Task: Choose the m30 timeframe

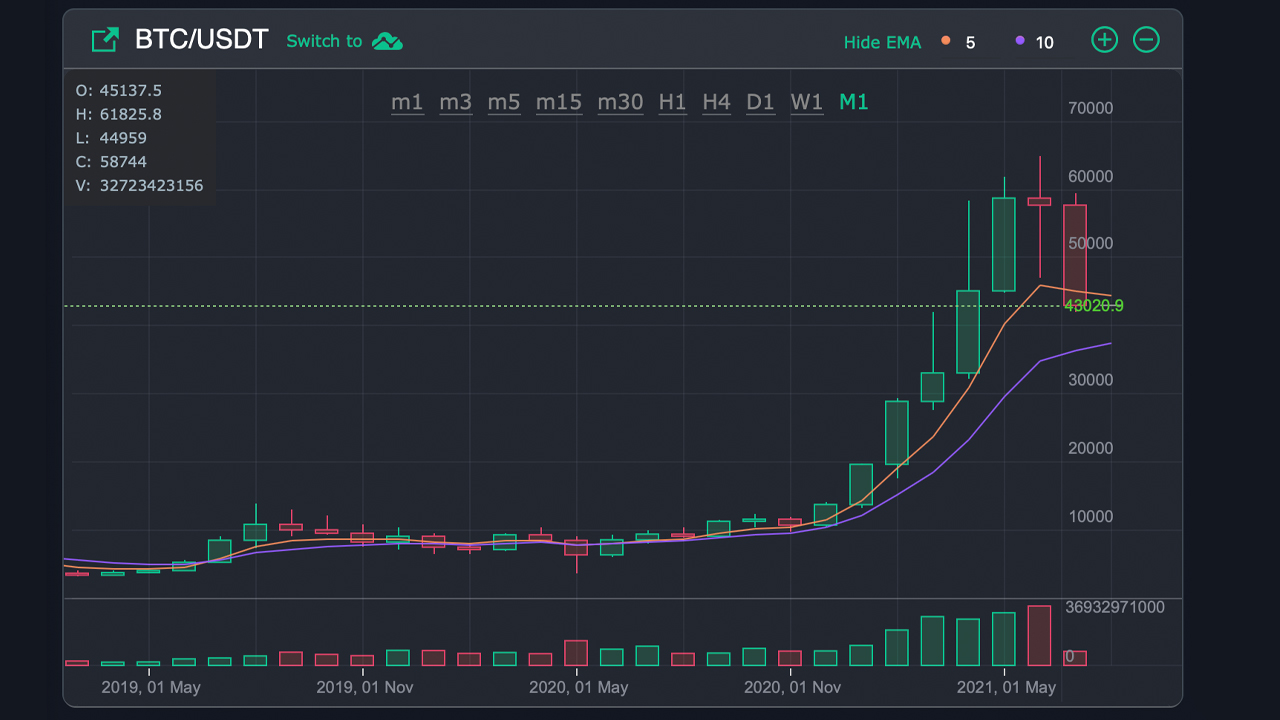Action: pos(621,102)
